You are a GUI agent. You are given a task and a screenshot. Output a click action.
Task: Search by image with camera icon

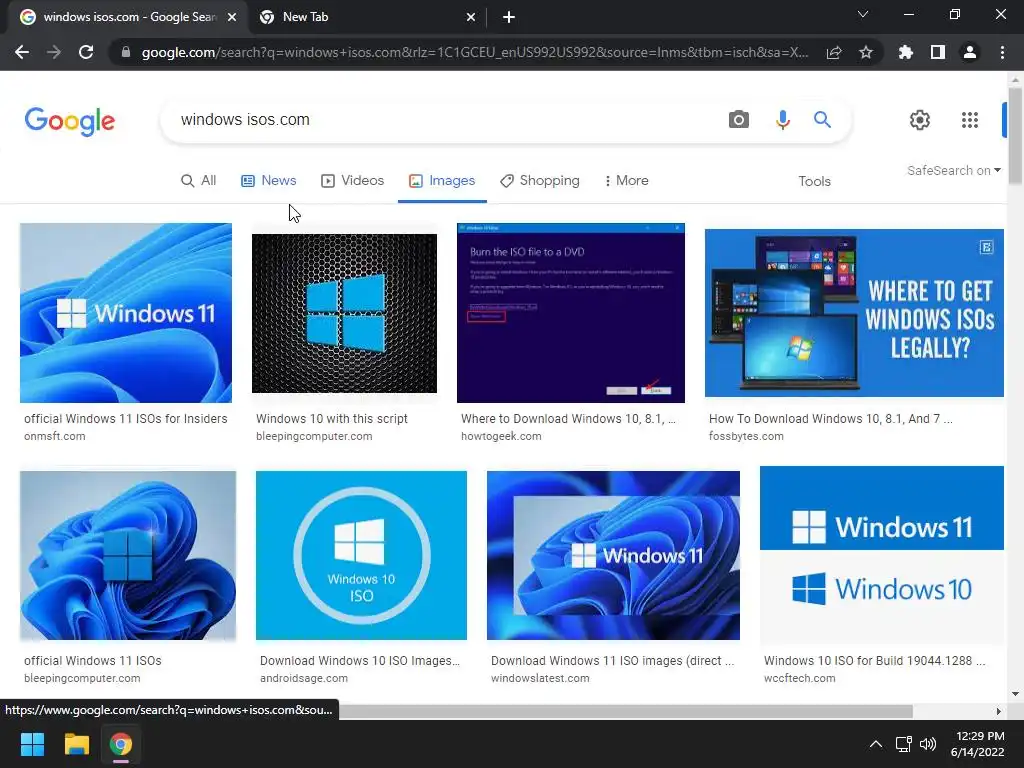click(739, 120)
